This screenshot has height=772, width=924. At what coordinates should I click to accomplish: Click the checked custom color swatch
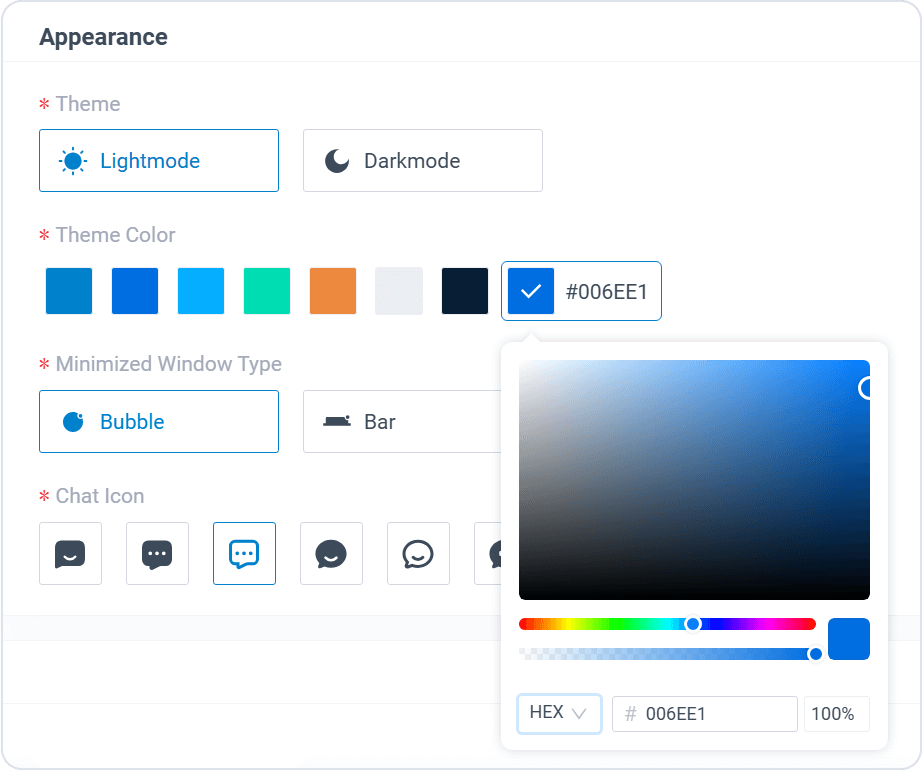531,291
